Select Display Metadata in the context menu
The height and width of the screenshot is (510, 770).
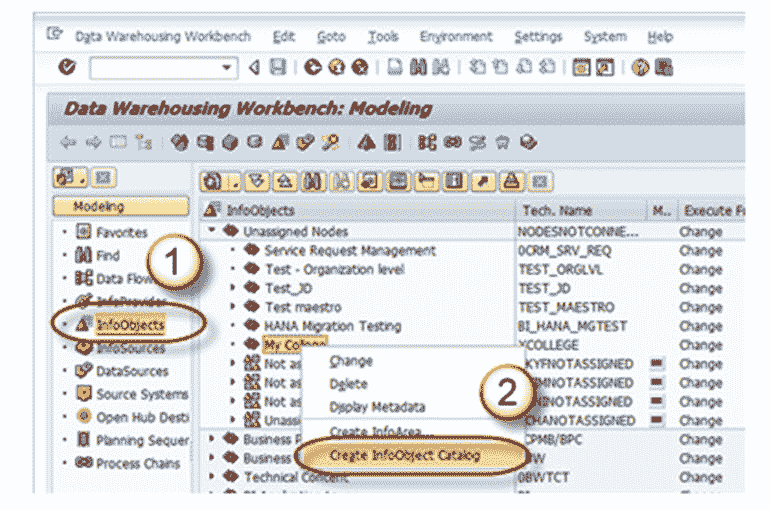[x=377, y=407]
